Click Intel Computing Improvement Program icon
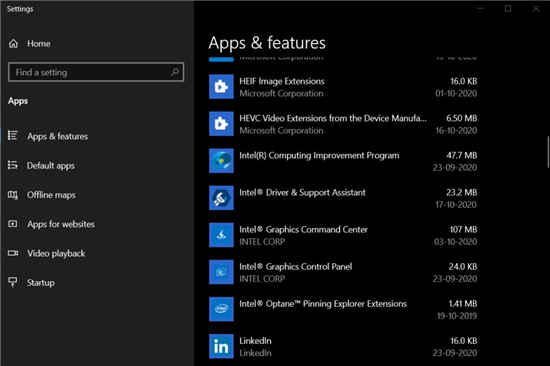Screen dimensions: 550x366 221,161
